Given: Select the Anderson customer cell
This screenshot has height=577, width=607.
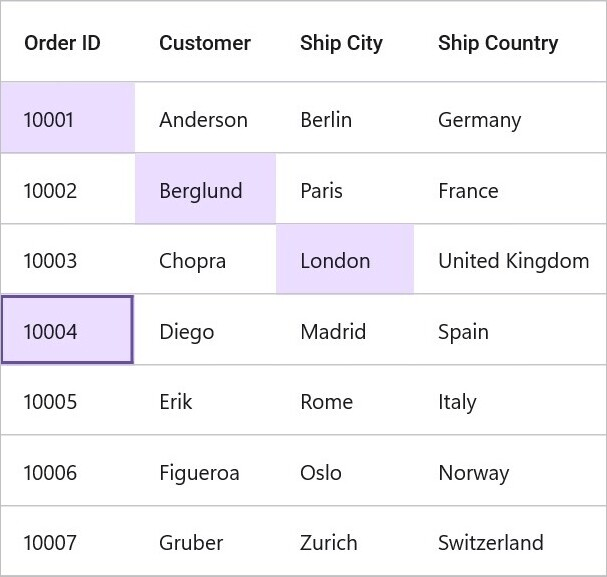Looking at the screenshot, I should point(206,117).
